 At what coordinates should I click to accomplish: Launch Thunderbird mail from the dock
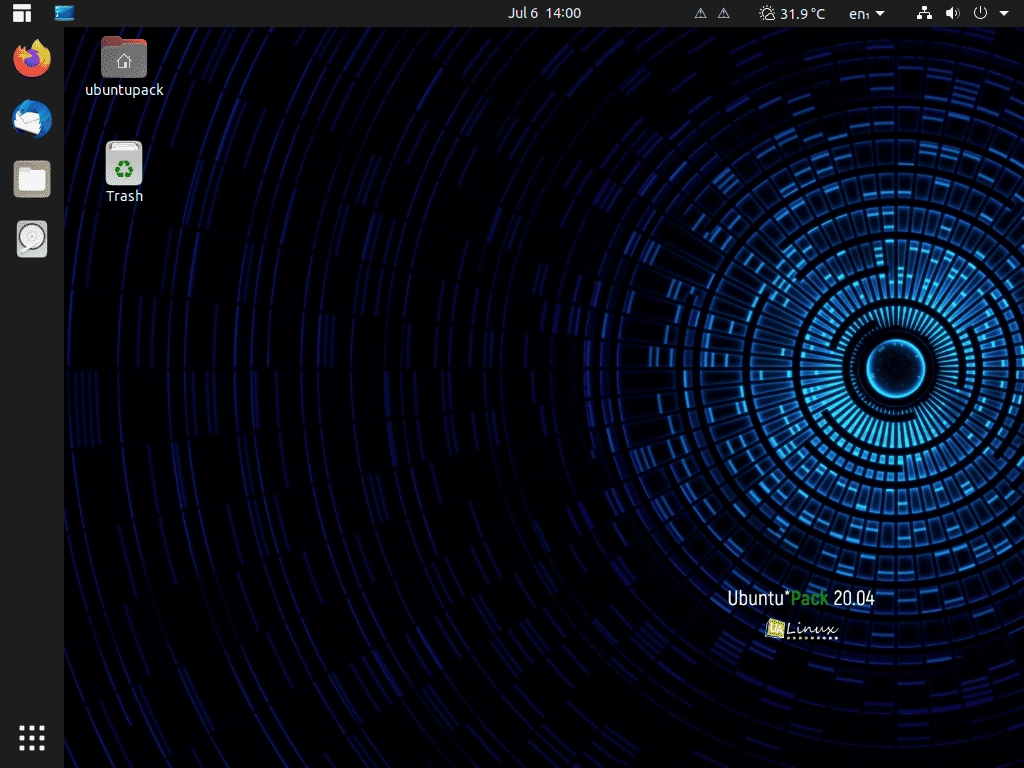(x=32, y=119)
